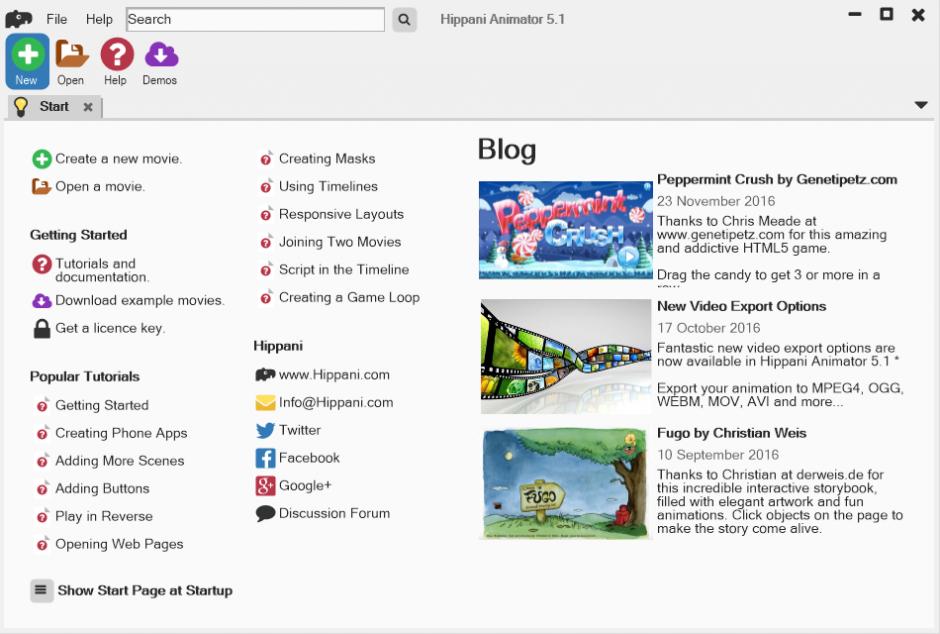Open the File menu

pyautogui.click(x=57, y=19)
